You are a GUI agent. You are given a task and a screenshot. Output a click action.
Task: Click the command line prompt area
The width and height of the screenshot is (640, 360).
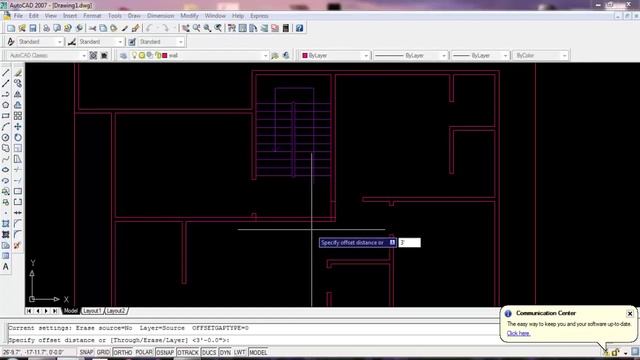click(x=253, y=340)
